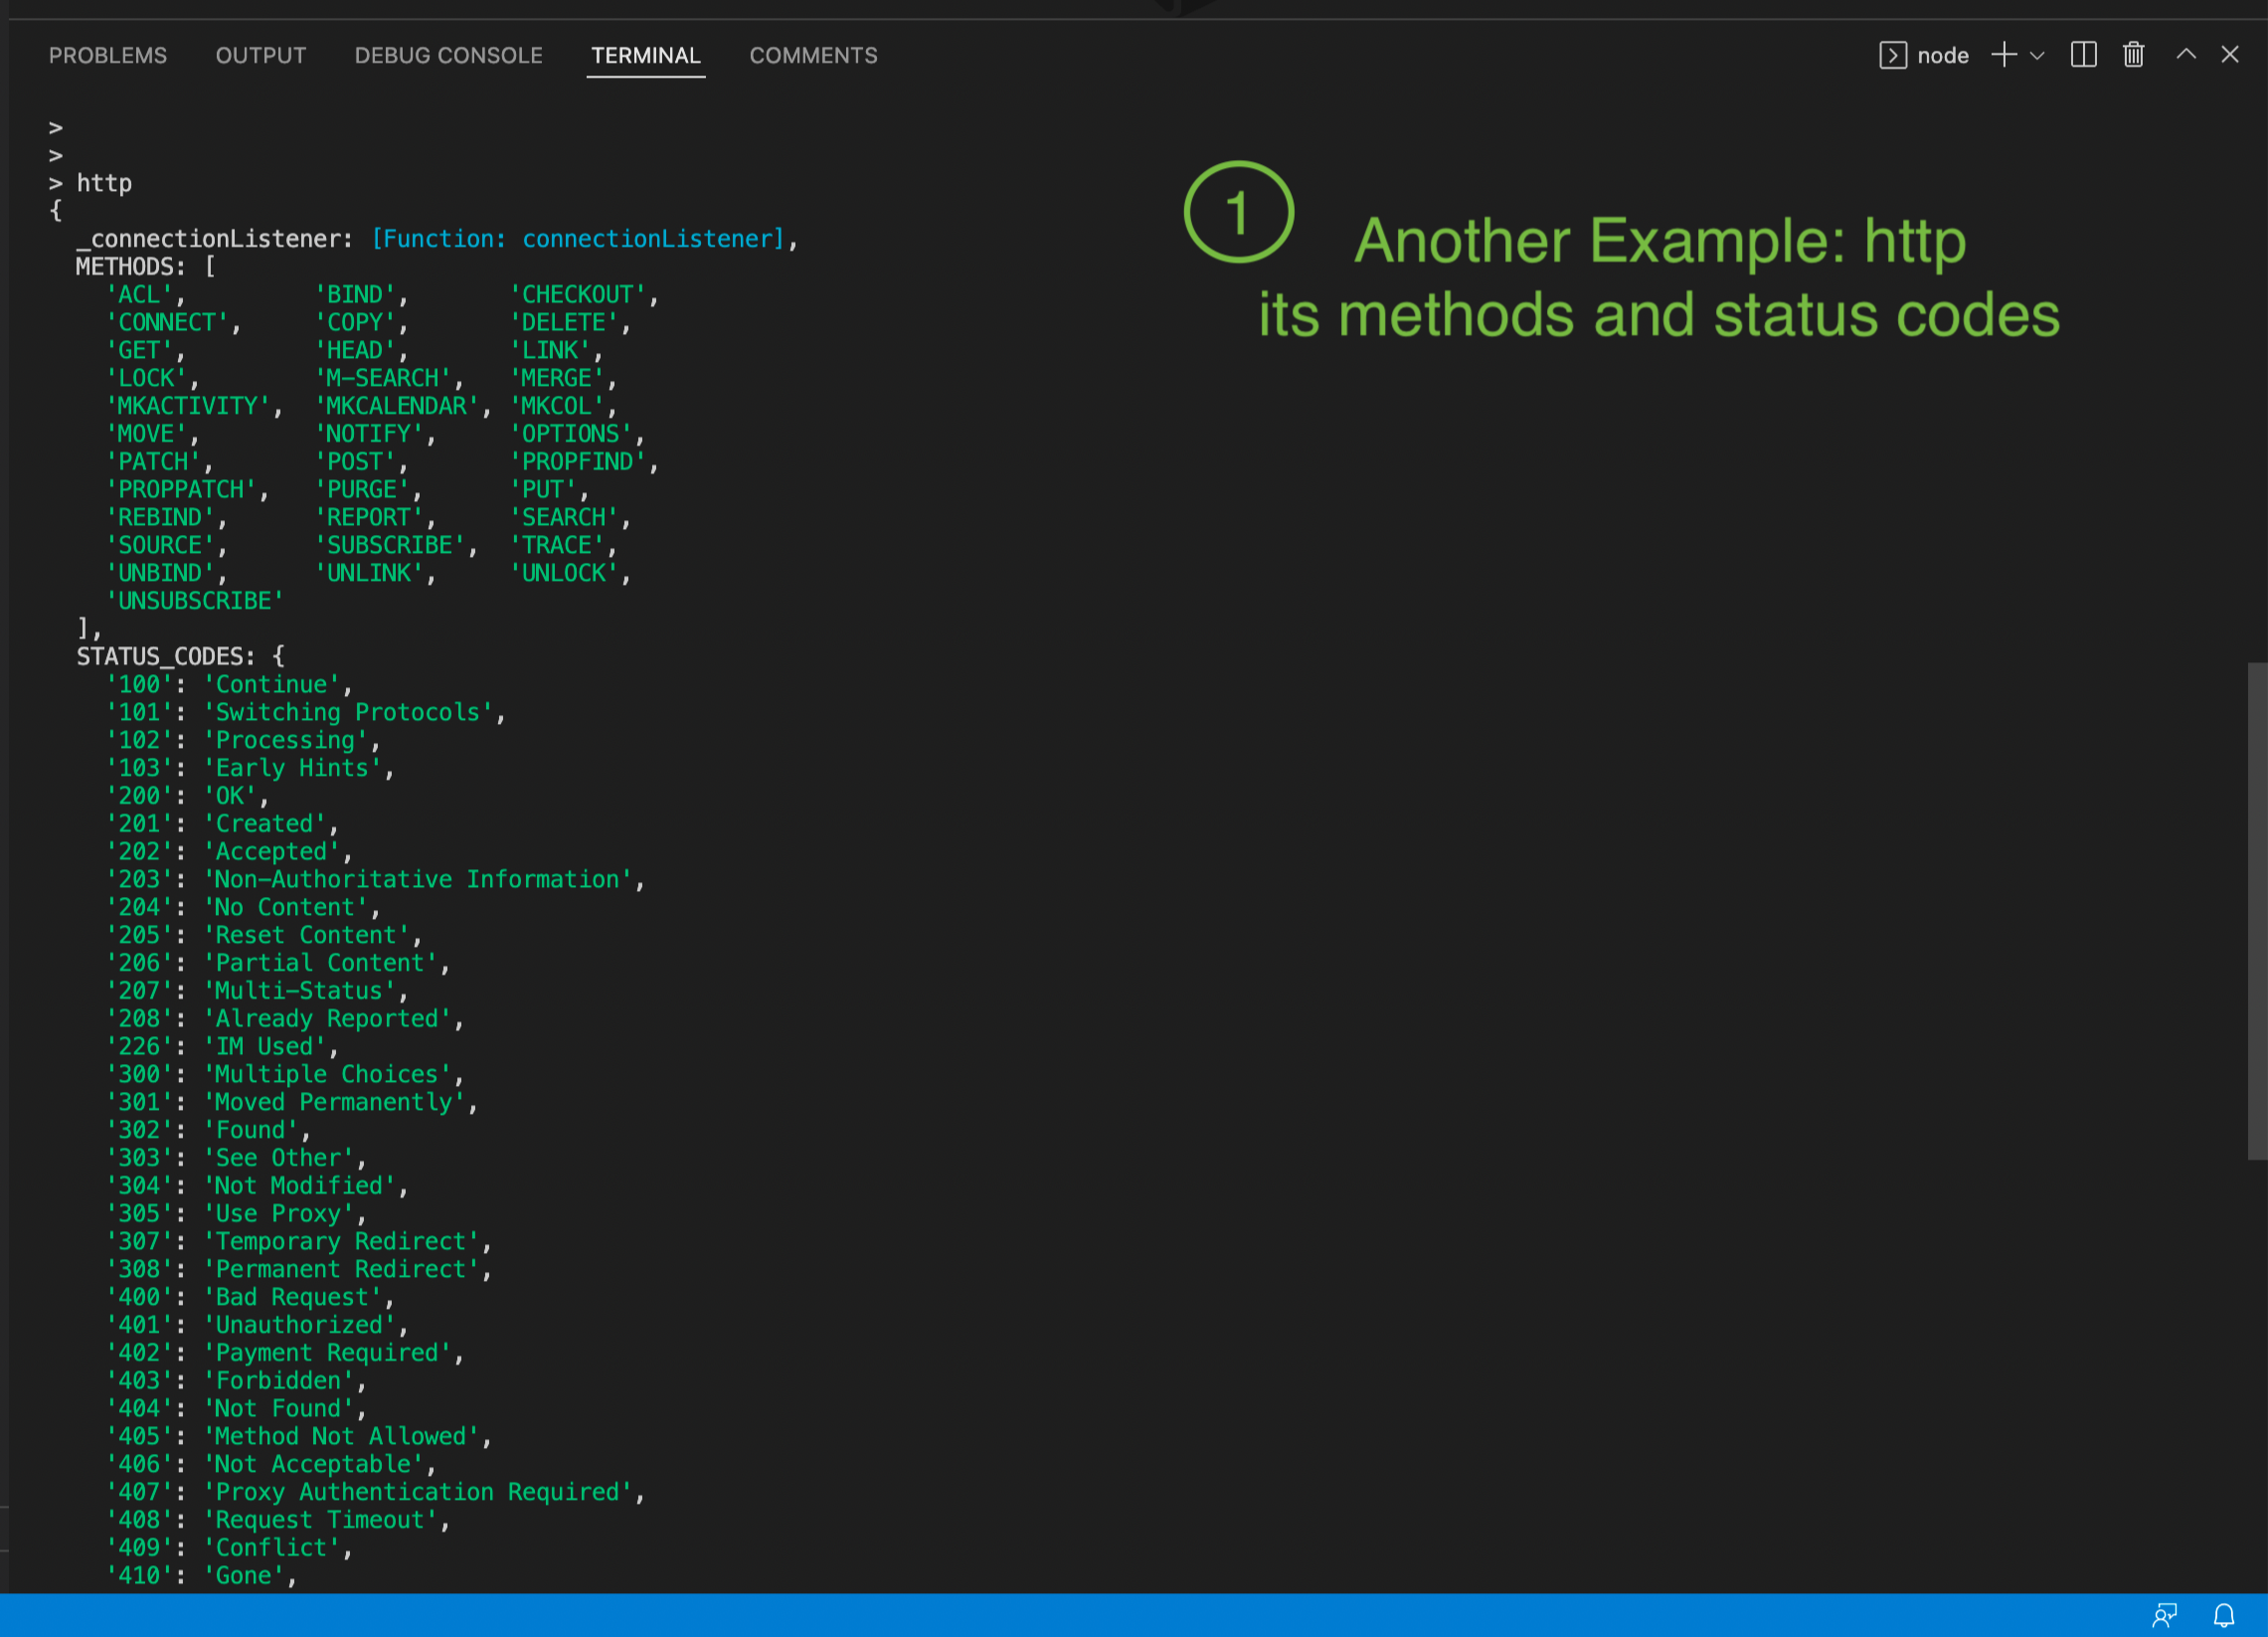Open the COMMENTS tab
Viewport: 2268px width, 1637px height.
813,56
